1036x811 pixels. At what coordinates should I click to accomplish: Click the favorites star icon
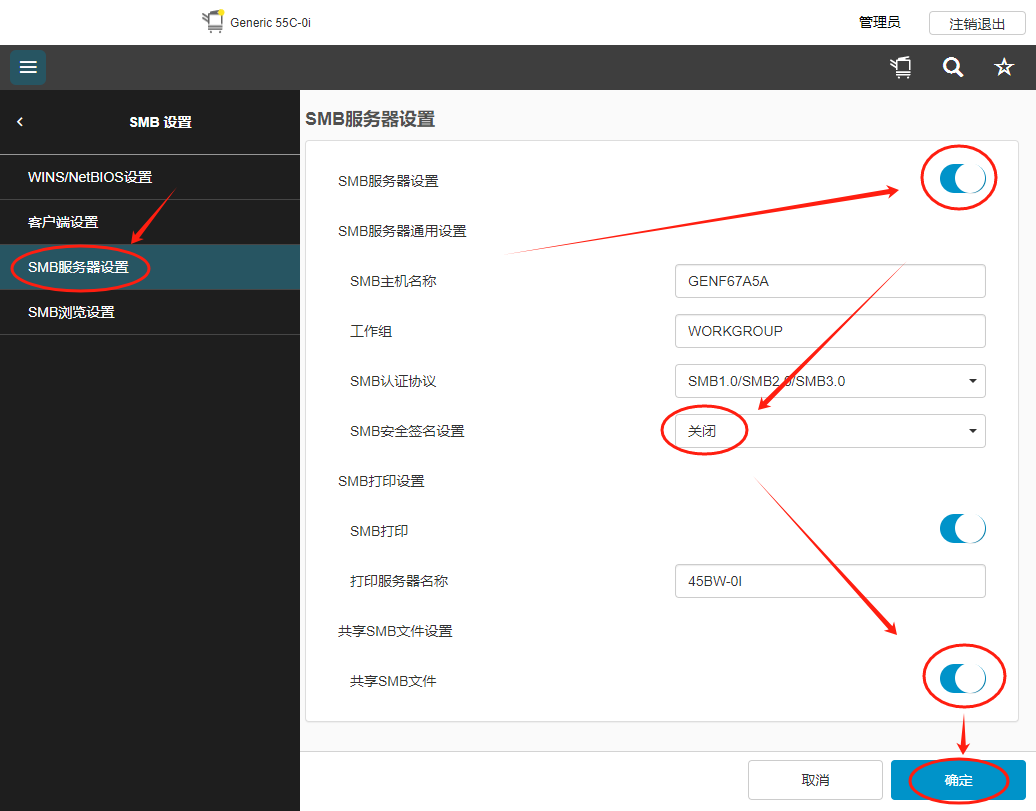pos(1003,67)
